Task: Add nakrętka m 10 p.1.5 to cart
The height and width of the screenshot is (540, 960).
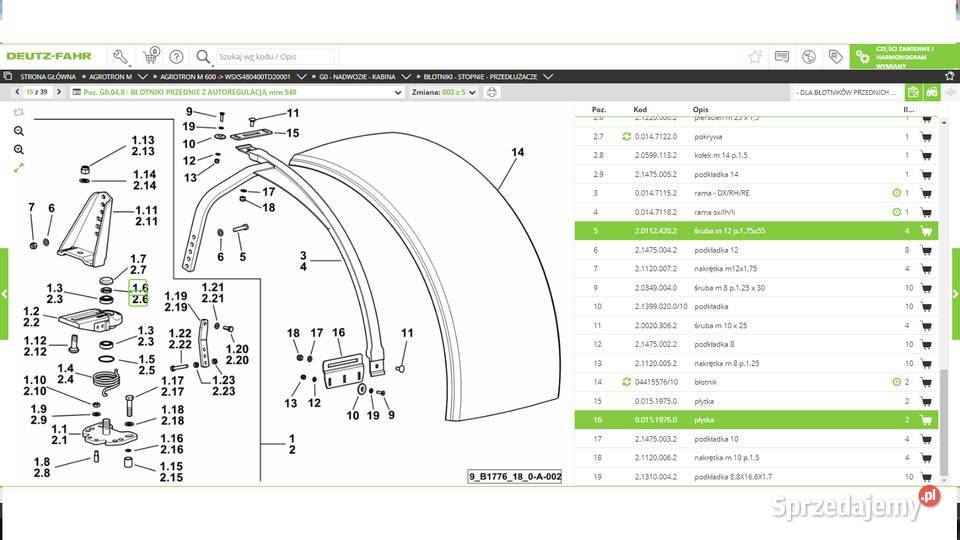Action: click(x=926, y=458)
